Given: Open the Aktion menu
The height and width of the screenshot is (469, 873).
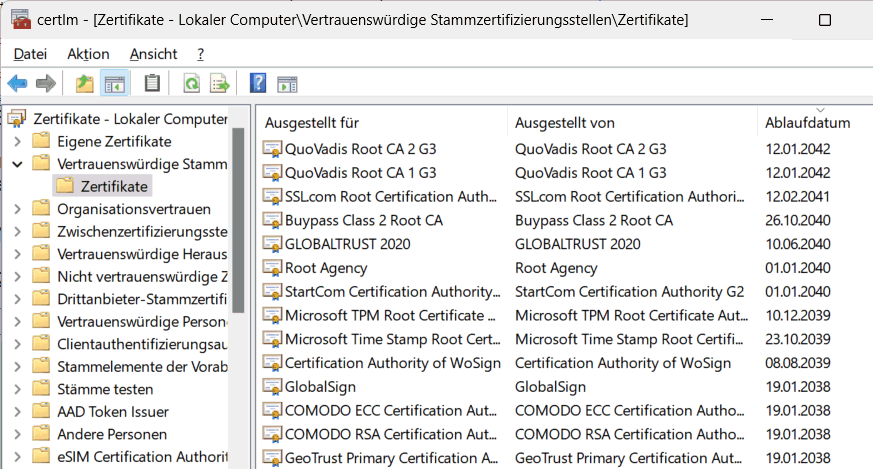Looking at the screenshot, I should [x=88, y=54].
